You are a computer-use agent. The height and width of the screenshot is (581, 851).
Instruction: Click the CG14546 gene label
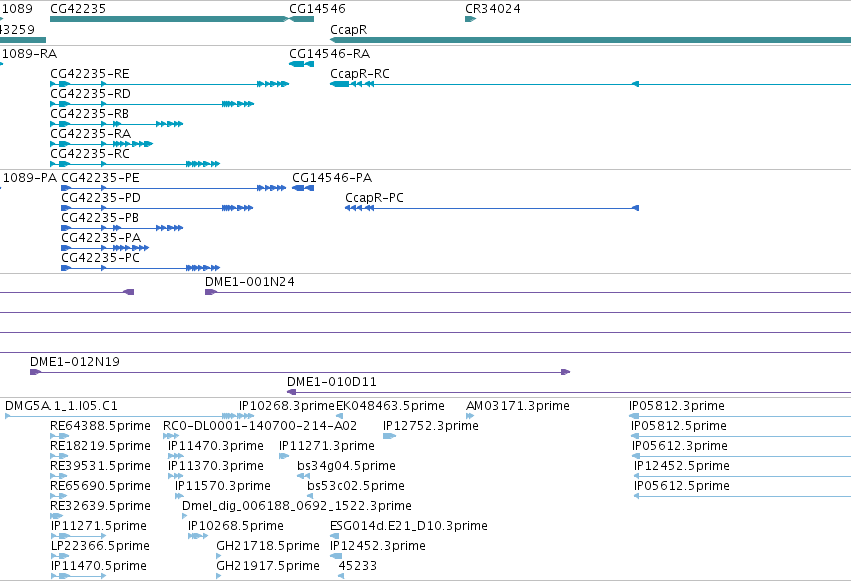(317, 9)
